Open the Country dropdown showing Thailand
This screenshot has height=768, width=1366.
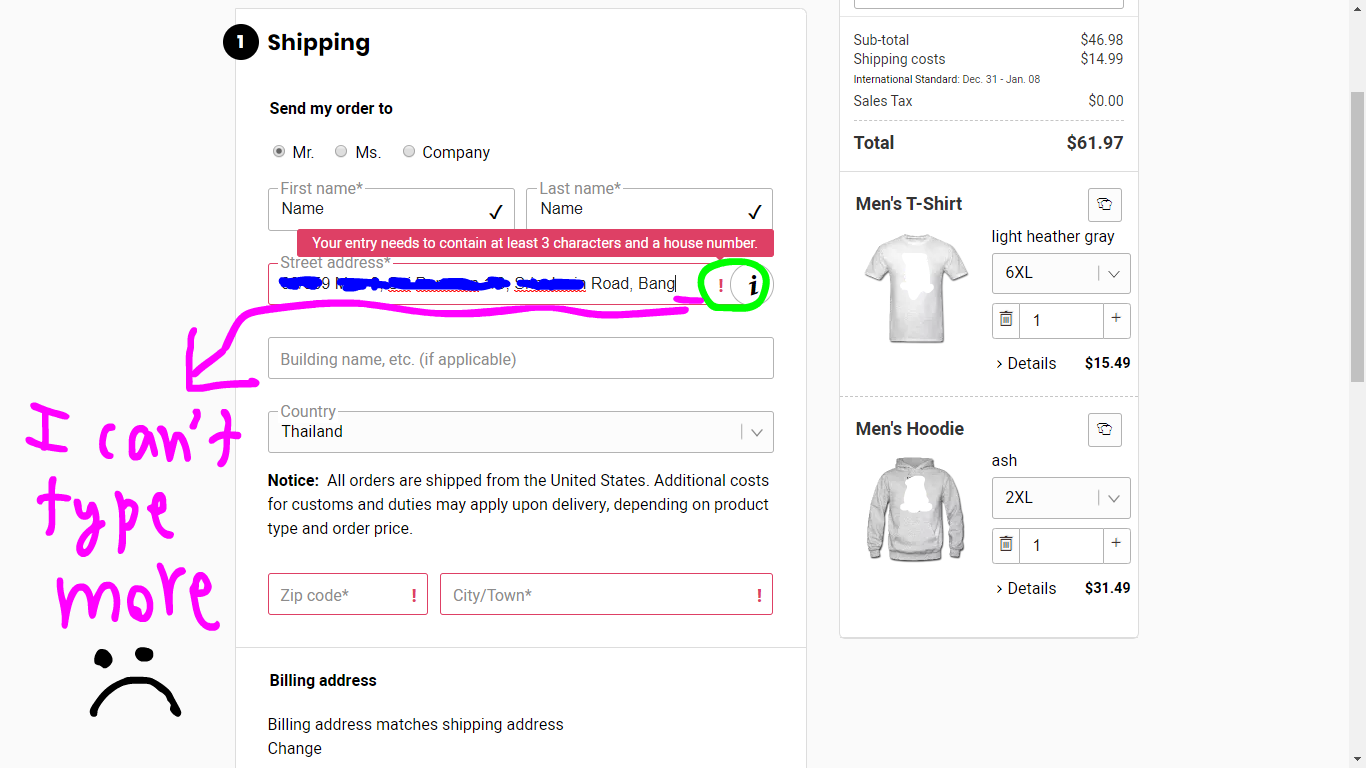pyautogui.click(x=520, y=432)
